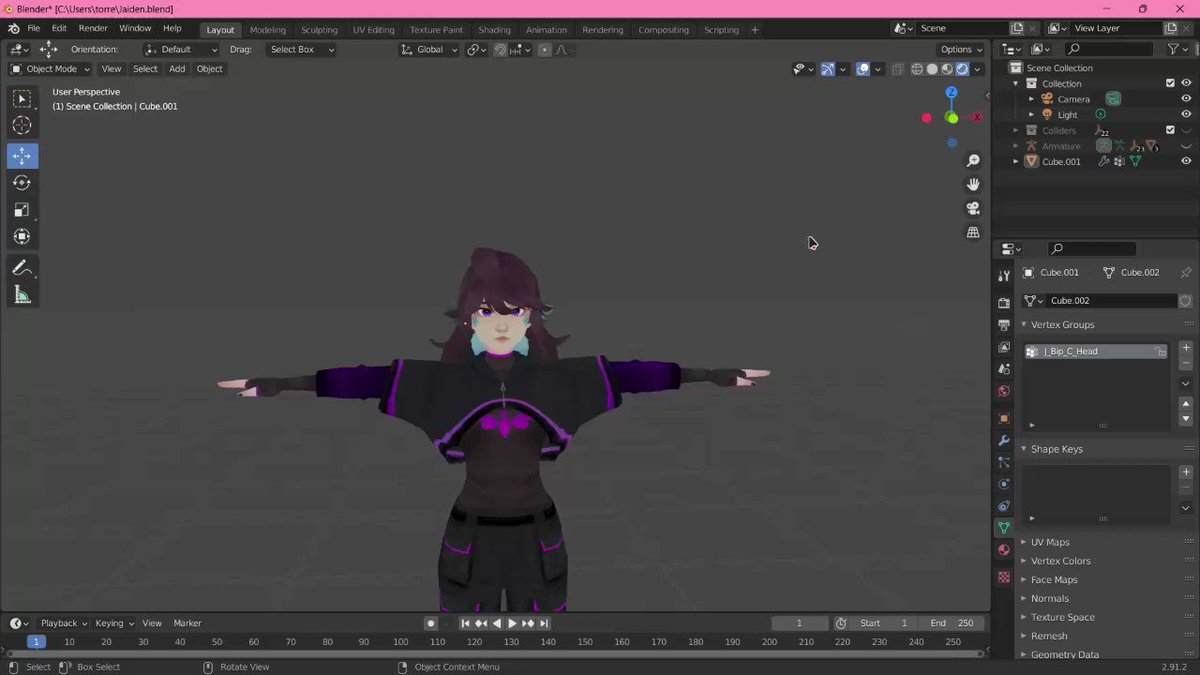Switch to the Shading workspace tab
This screenshot has height=675, width=1200.
click(x=494, y=30)
